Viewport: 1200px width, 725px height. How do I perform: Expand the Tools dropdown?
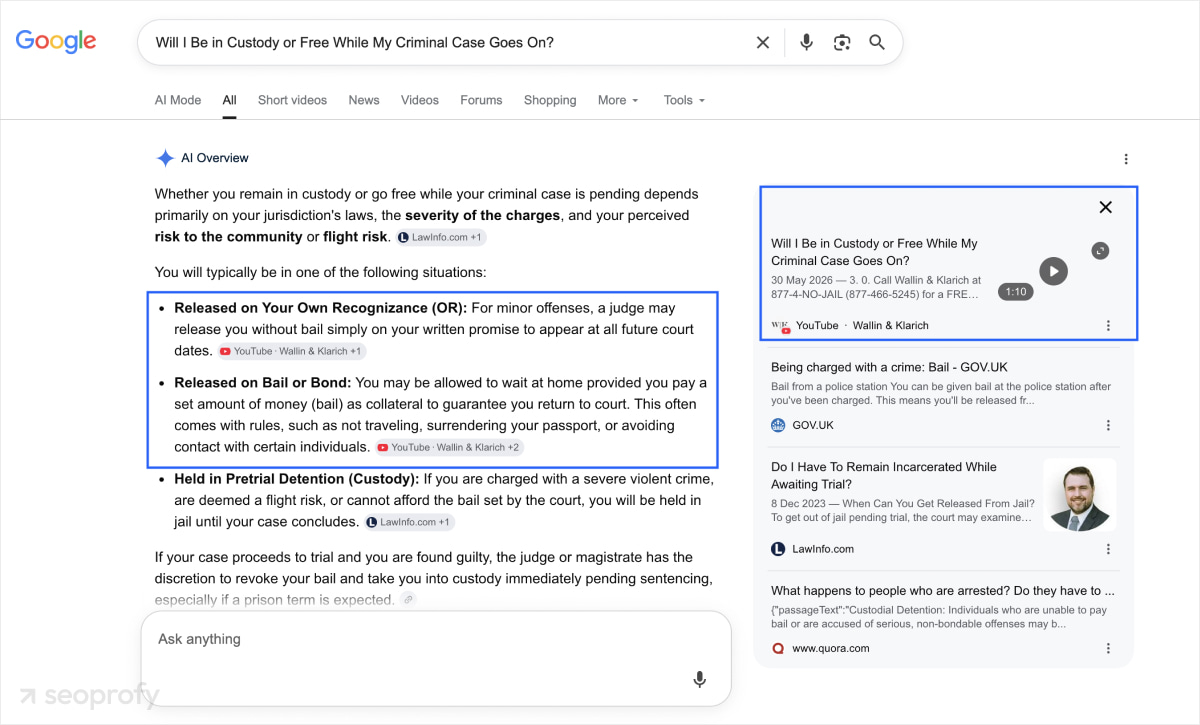pyautogui.click(x=684, y=100)
